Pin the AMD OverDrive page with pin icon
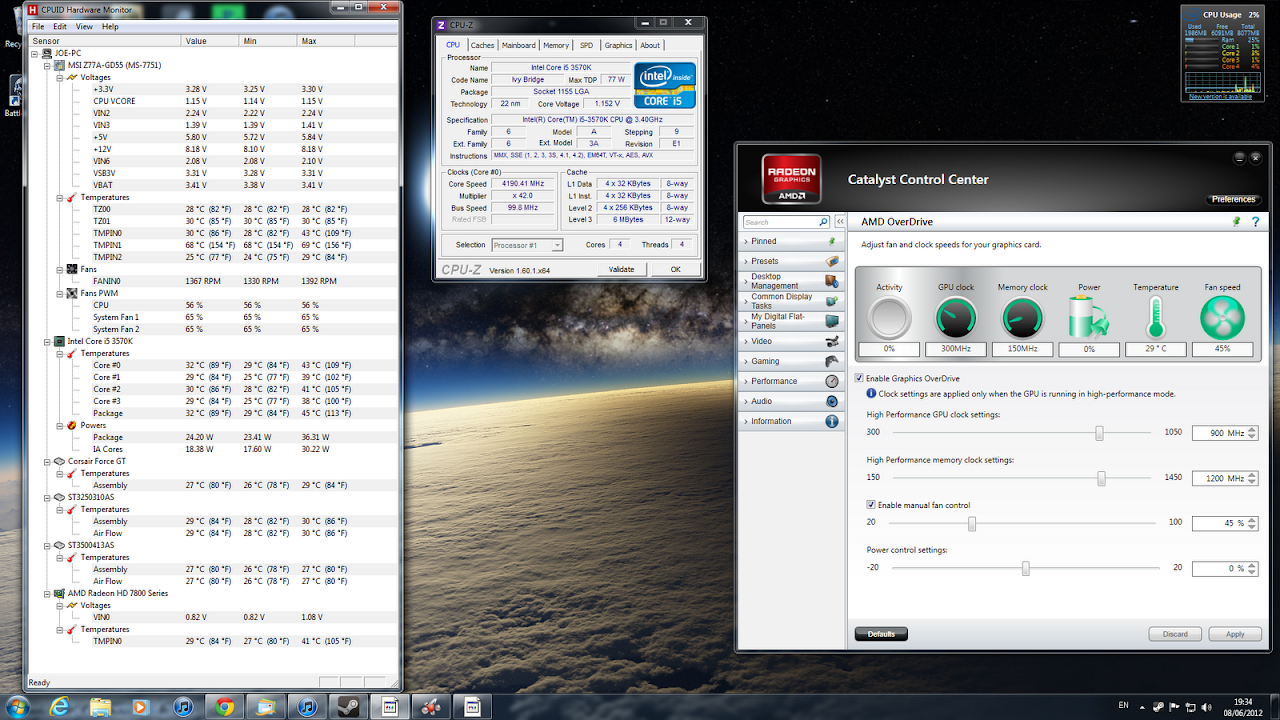The image size is (1280, 720). tap(1236, 221)
